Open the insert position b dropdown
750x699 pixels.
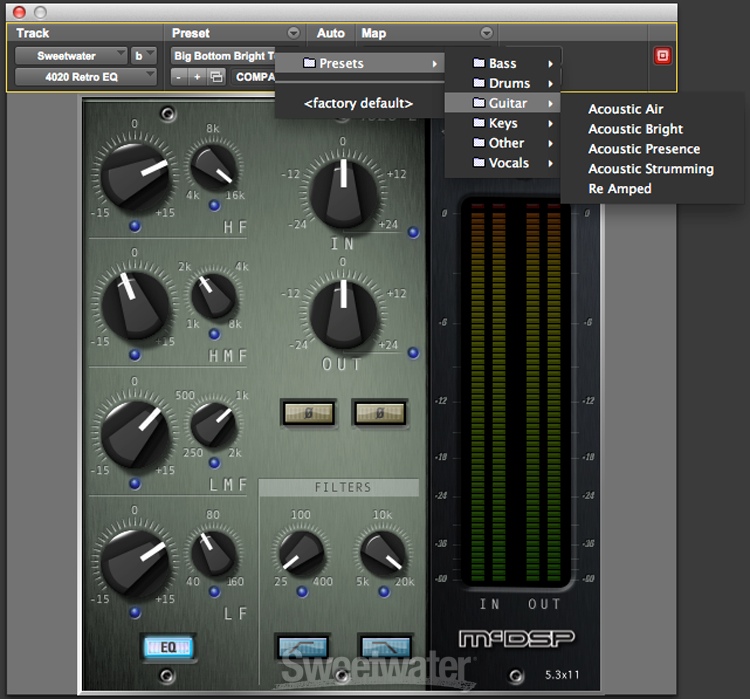(x=143, y=56)
